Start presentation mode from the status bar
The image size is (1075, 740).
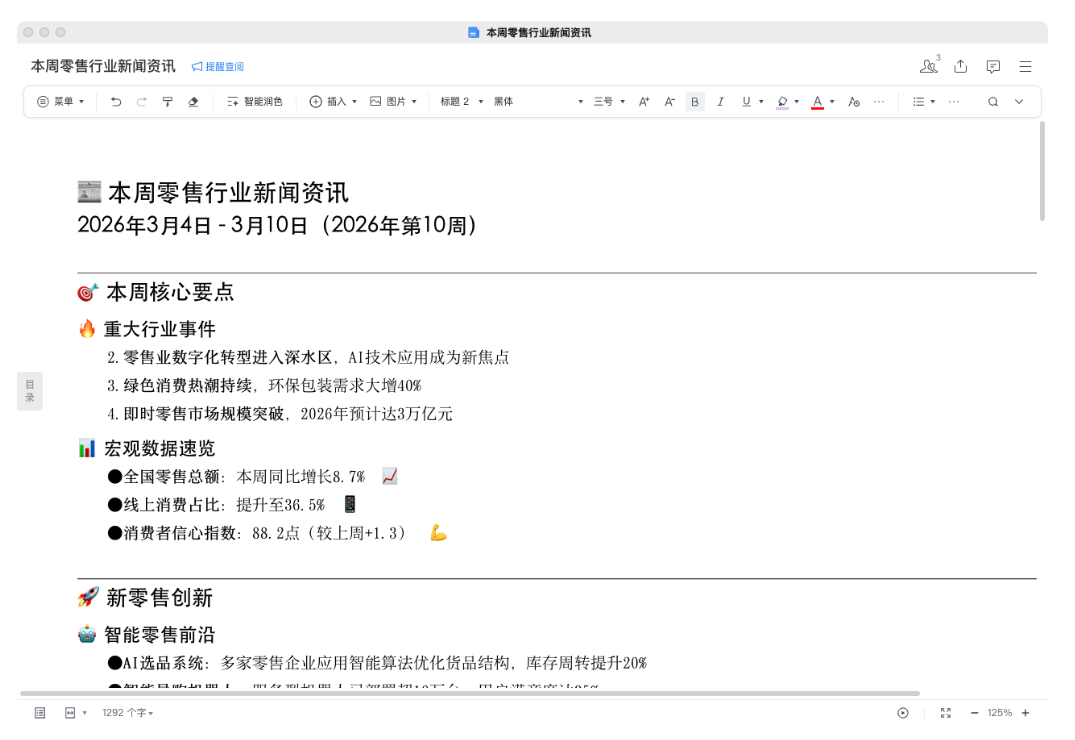903,713
